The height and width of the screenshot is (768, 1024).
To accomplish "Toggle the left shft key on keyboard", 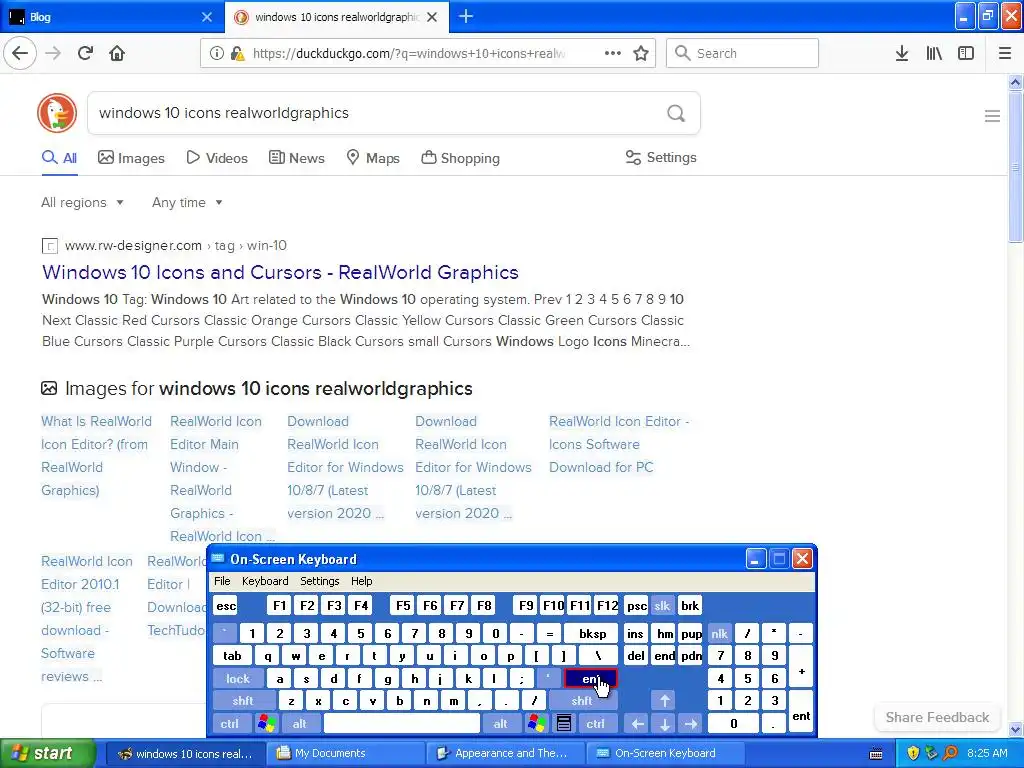I will (243, 701).
